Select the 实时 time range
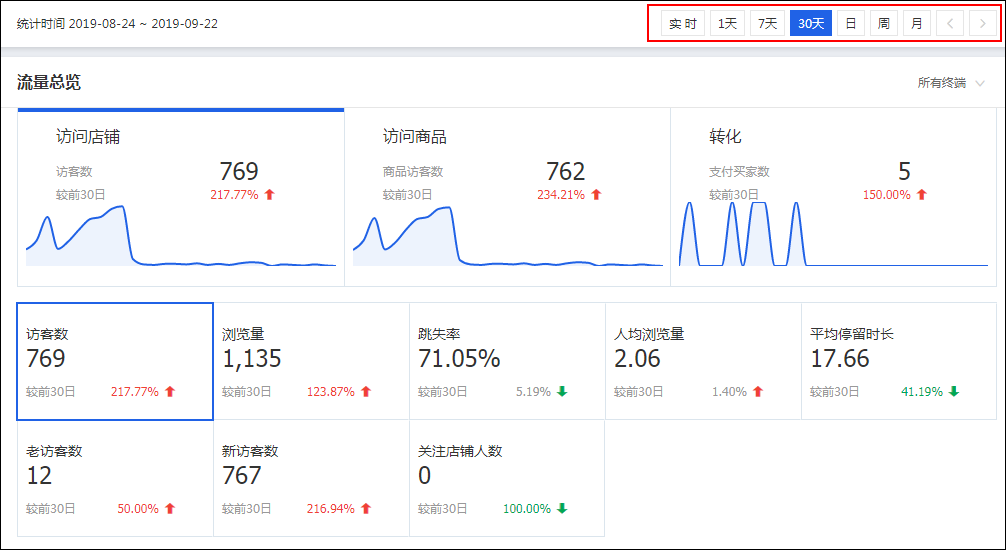 point(683,23)
